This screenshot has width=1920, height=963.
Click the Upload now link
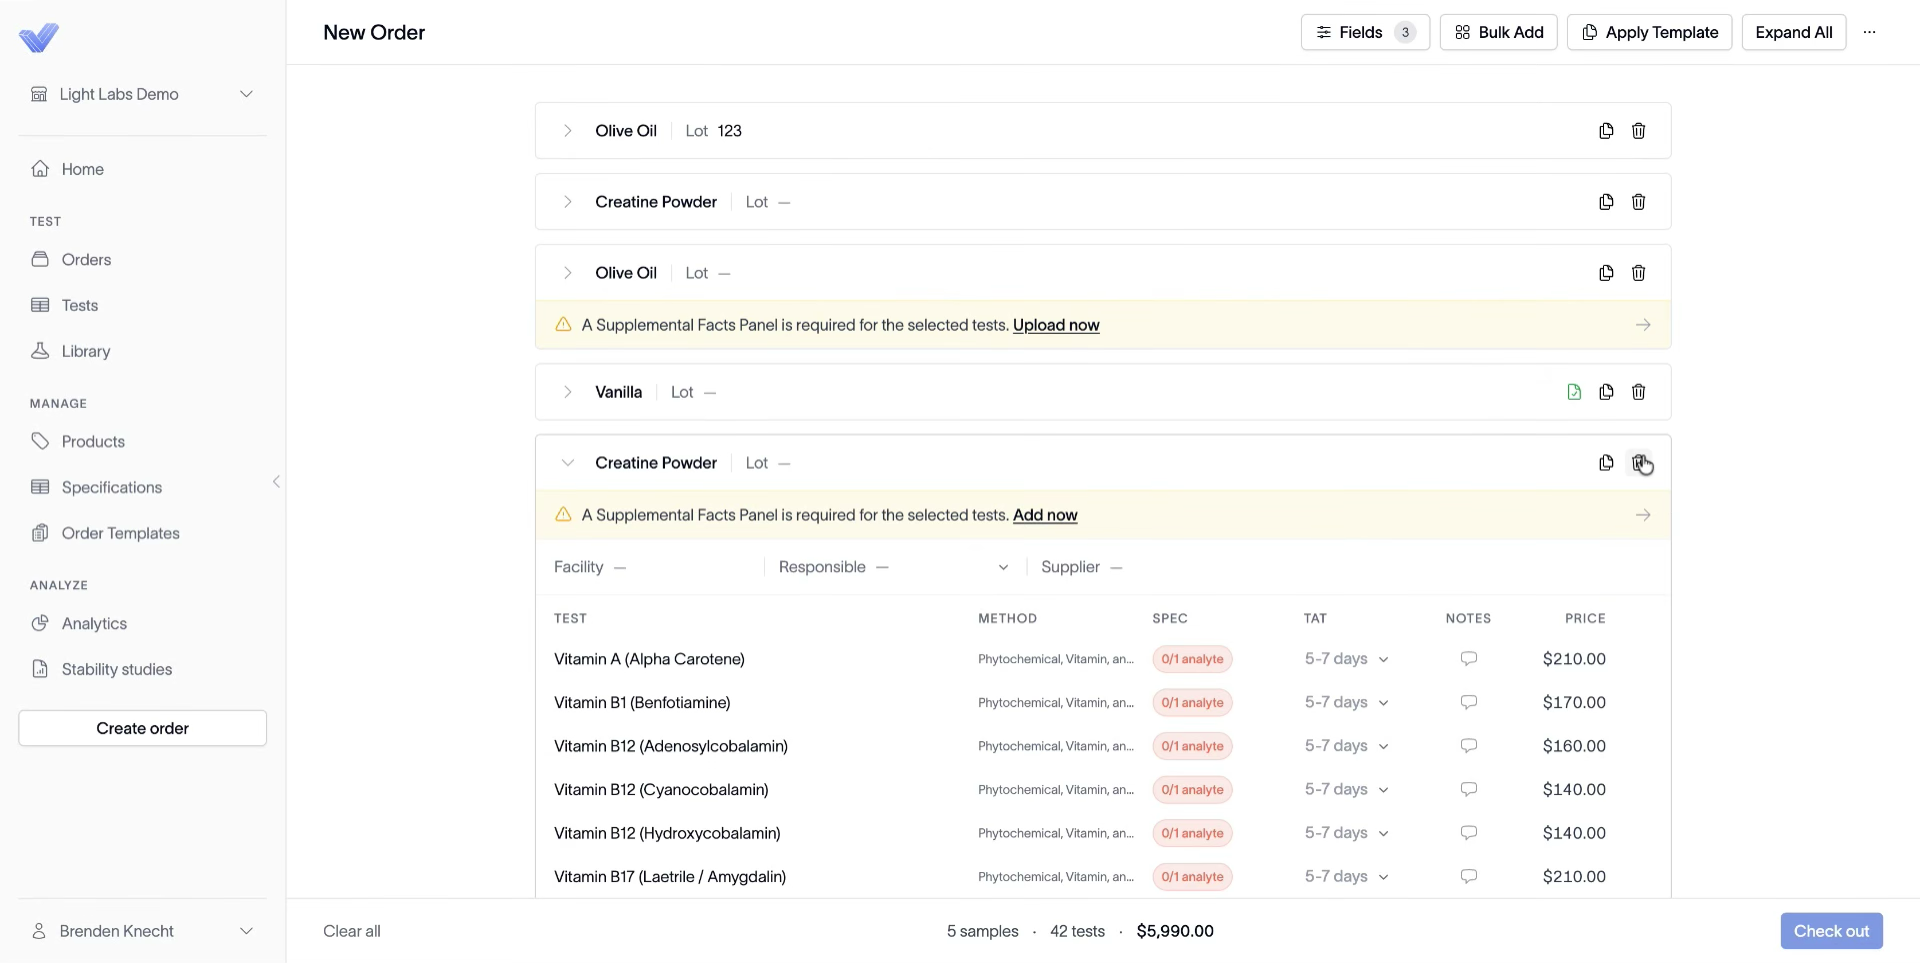1056,325
